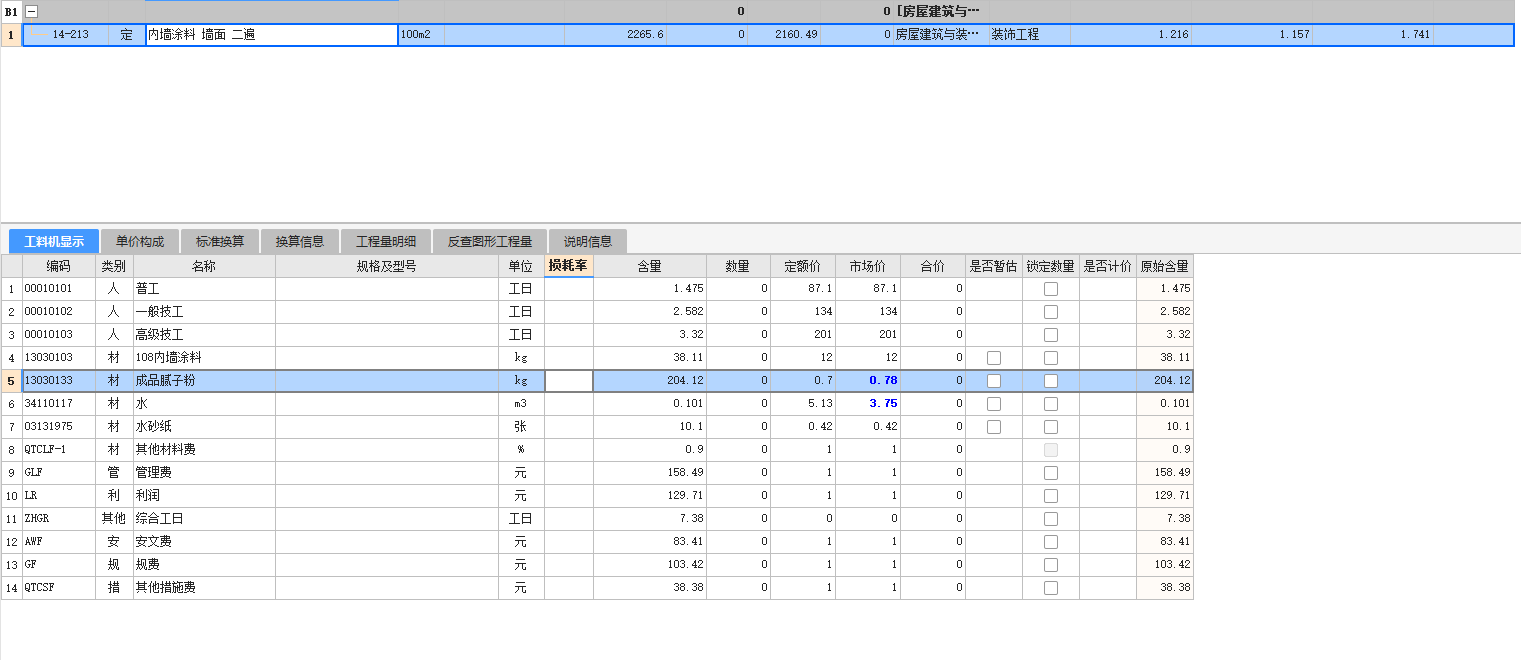The height and width of the screenshot is (660, 1521).
Task: Go to the 工程量明细 tab
Action: click(x=386, y=241)
